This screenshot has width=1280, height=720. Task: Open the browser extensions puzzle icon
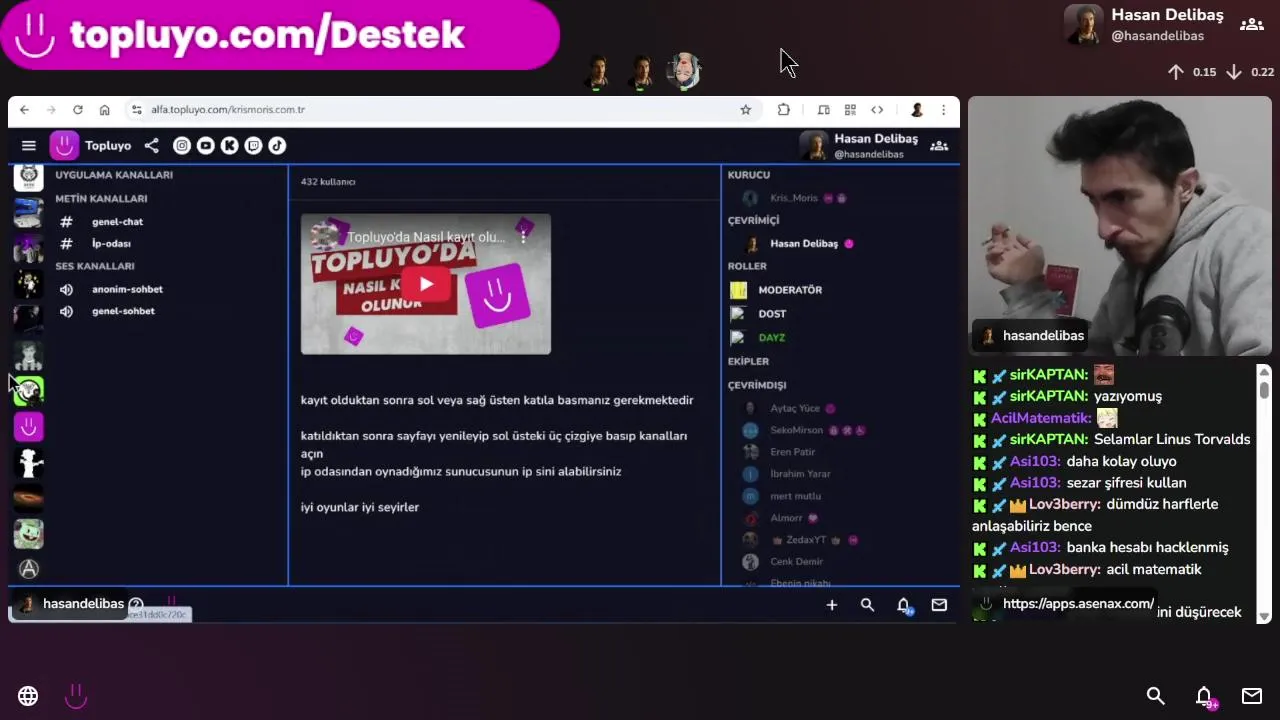pyautogui.click(x=784, y=110)
